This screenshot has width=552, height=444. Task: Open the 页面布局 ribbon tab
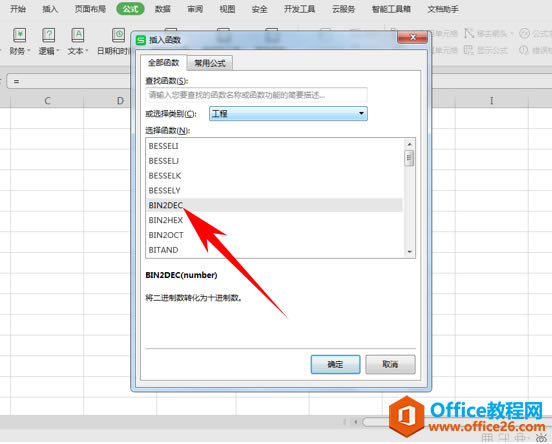(x=90, y=9)
